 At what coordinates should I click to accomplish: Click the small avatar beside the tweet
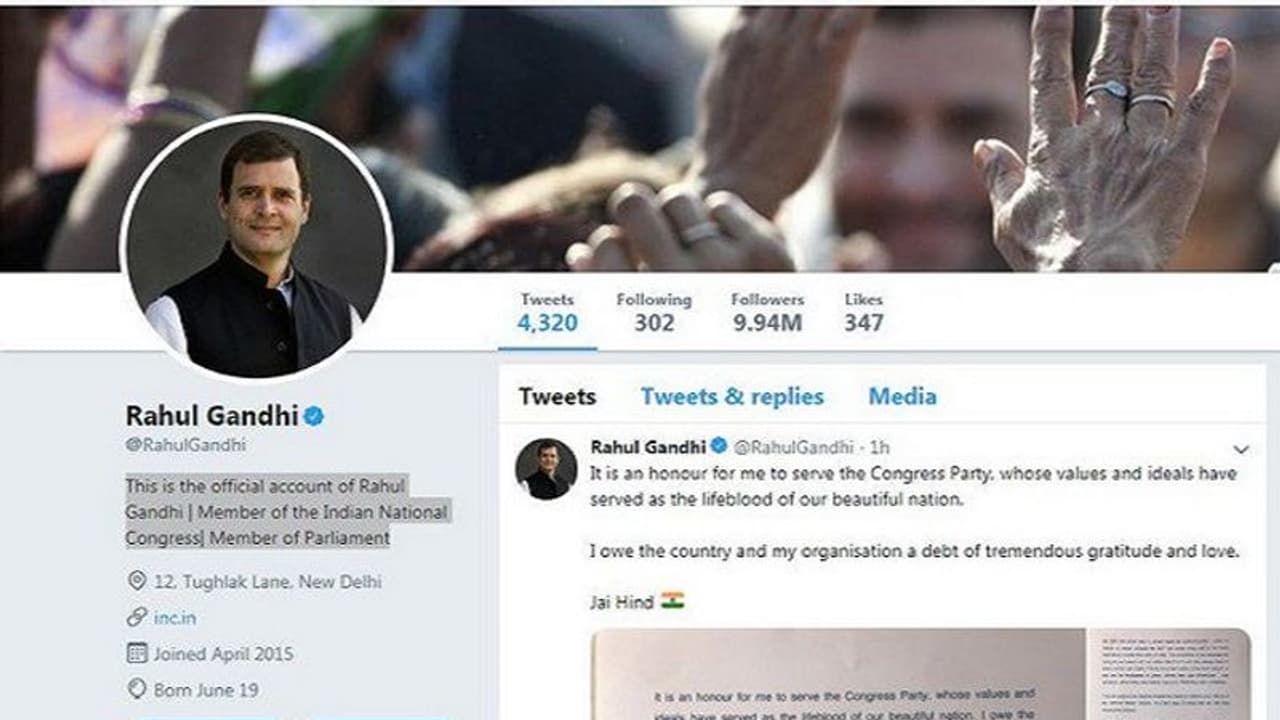[x=546, y=468]
